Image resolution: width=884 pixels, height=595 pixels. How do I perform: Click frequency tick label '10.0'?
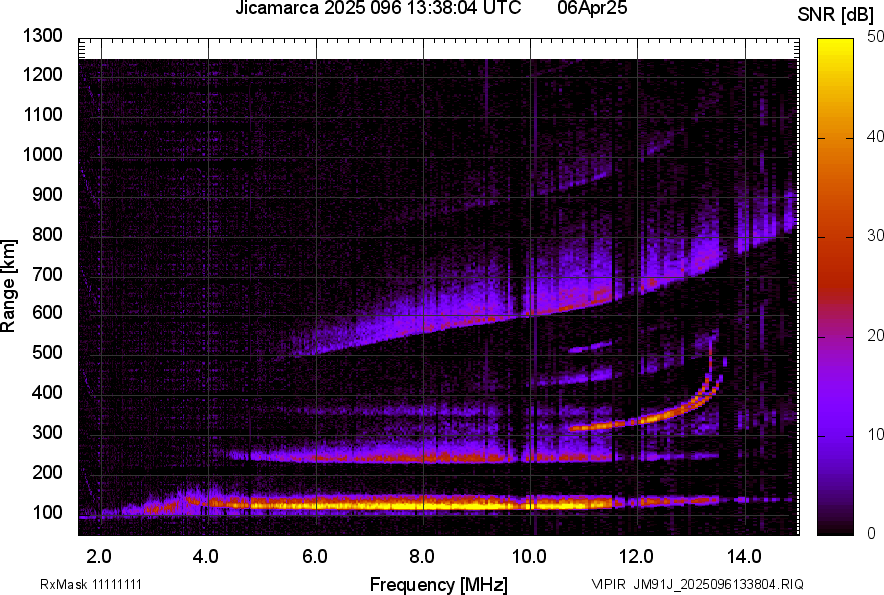[529, 557]
